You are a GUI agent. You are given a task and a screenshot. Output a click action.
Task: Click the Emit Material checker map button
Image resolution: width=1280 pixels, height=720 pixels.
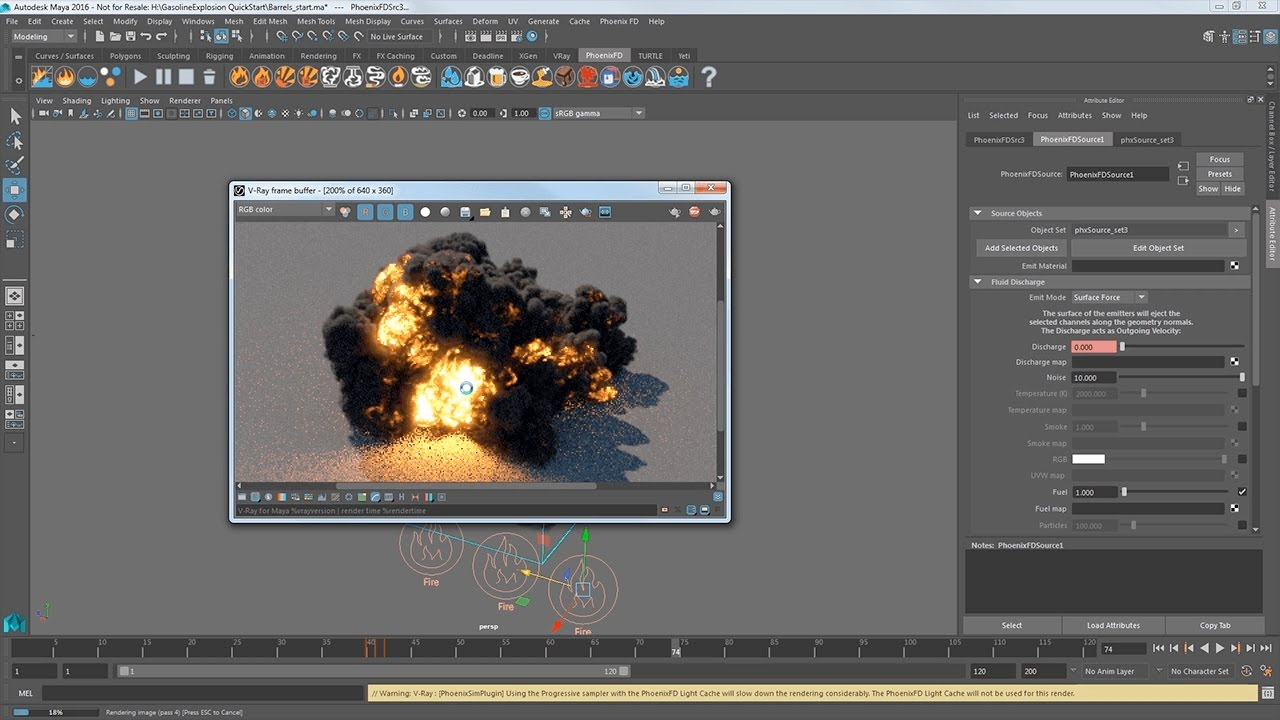pos(1235,266)
